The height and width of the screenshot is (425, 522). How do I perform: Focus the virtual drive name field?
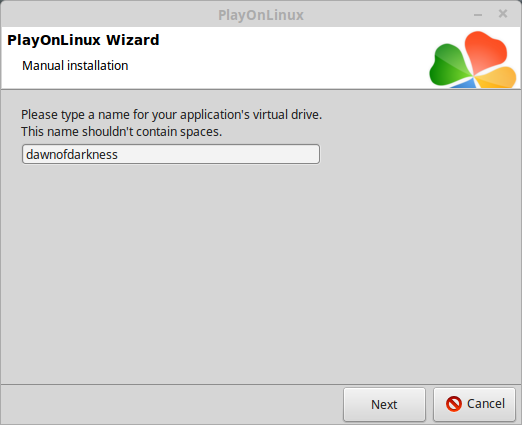171,154
